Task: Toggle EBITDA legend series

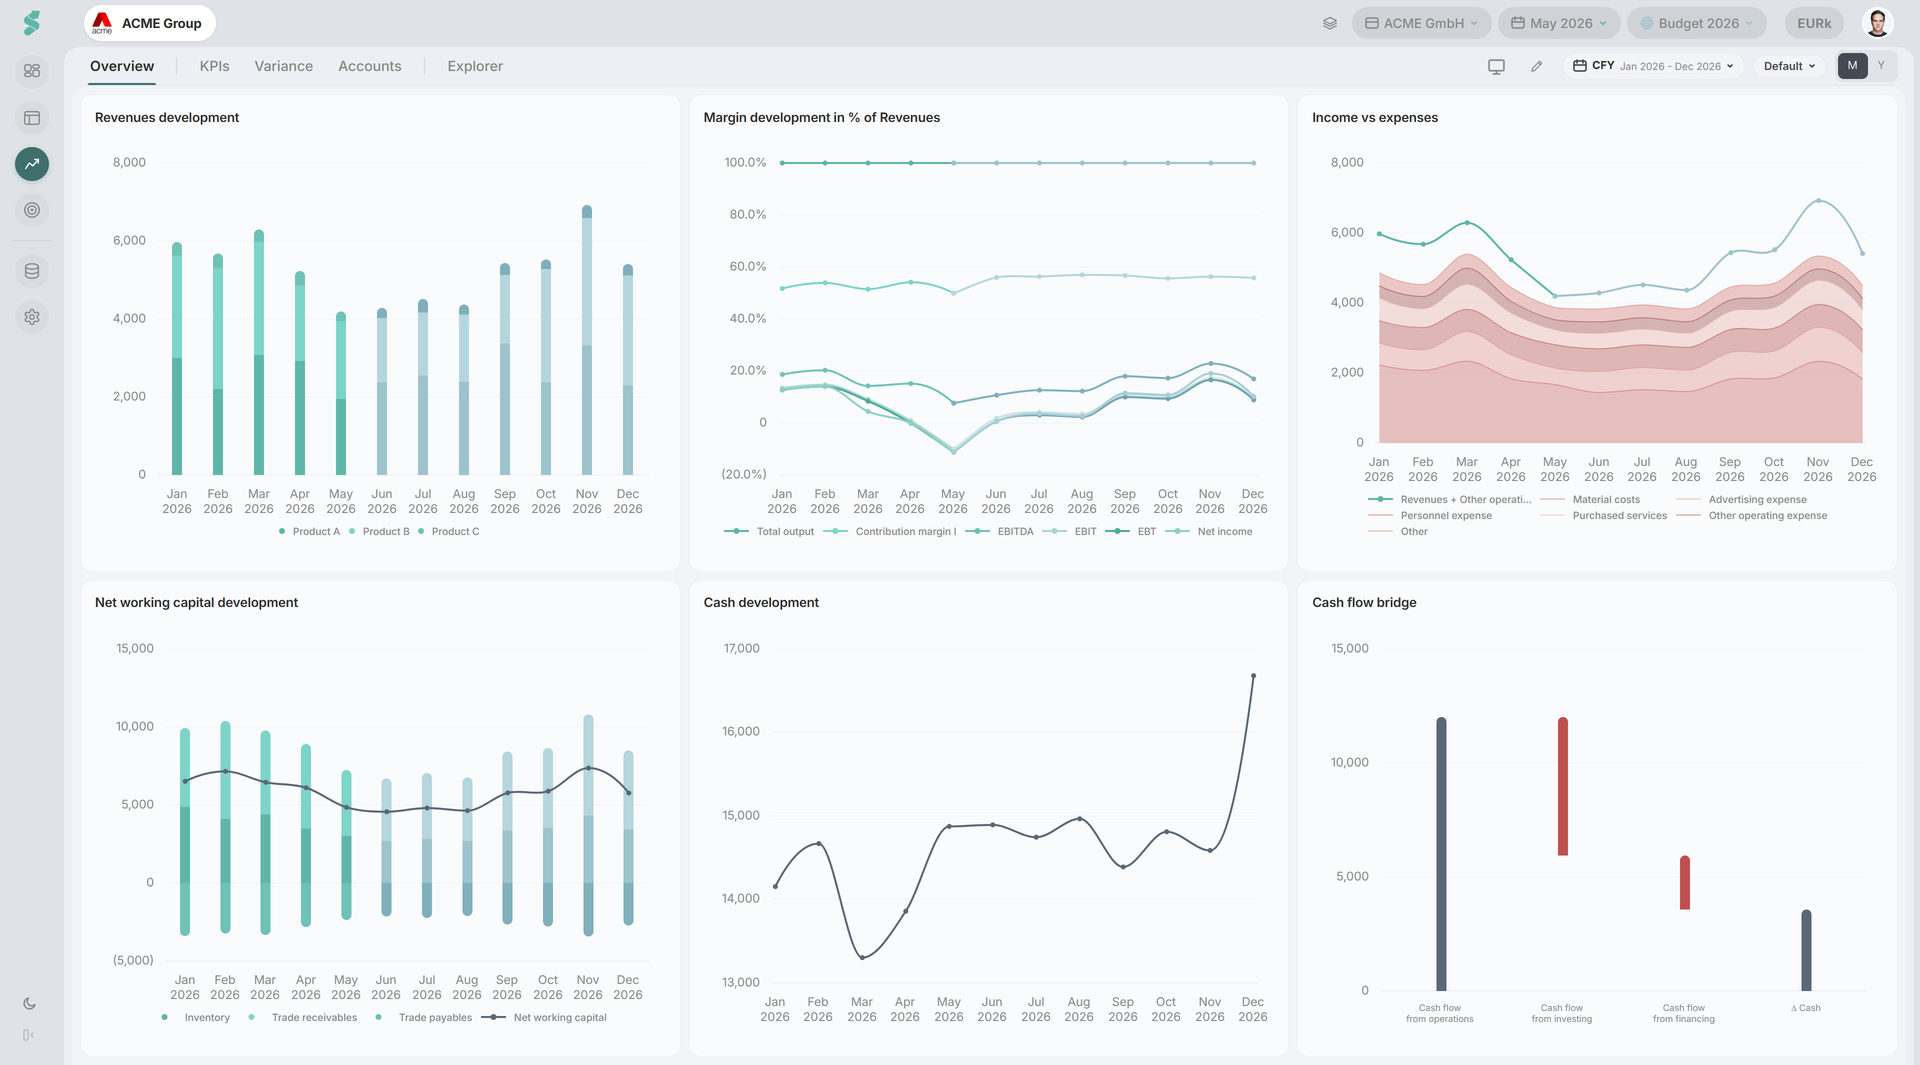Action: (x=1000, y=532)
